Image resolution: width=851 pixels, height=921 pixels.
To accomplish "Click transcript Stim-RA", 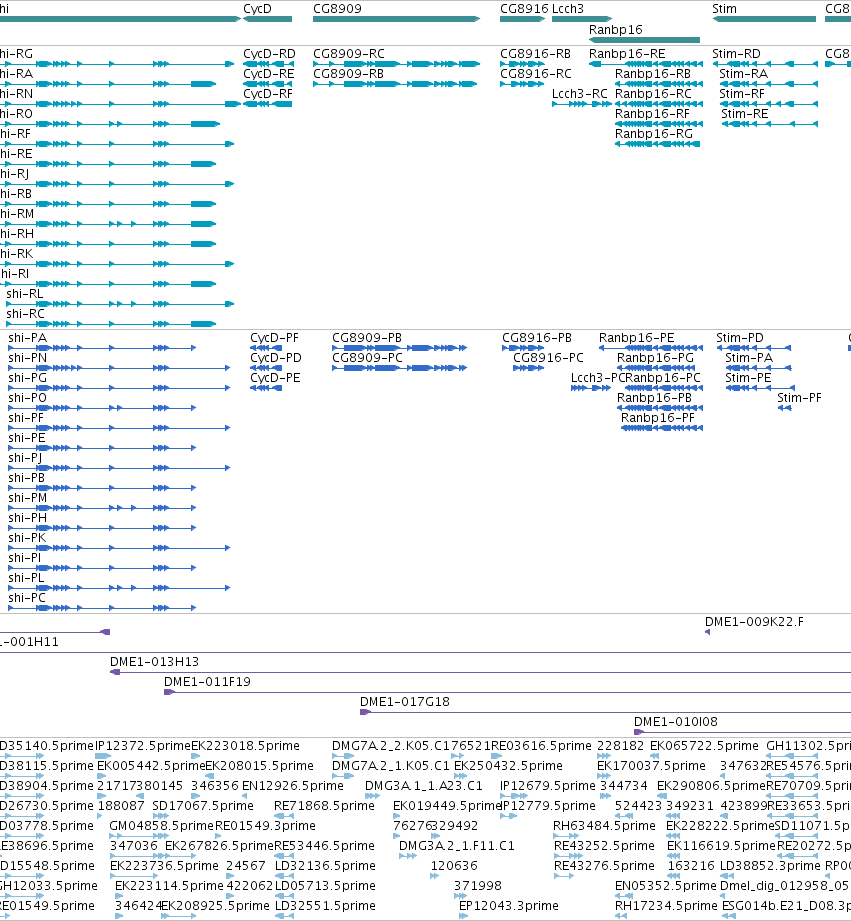I will 744,73.
